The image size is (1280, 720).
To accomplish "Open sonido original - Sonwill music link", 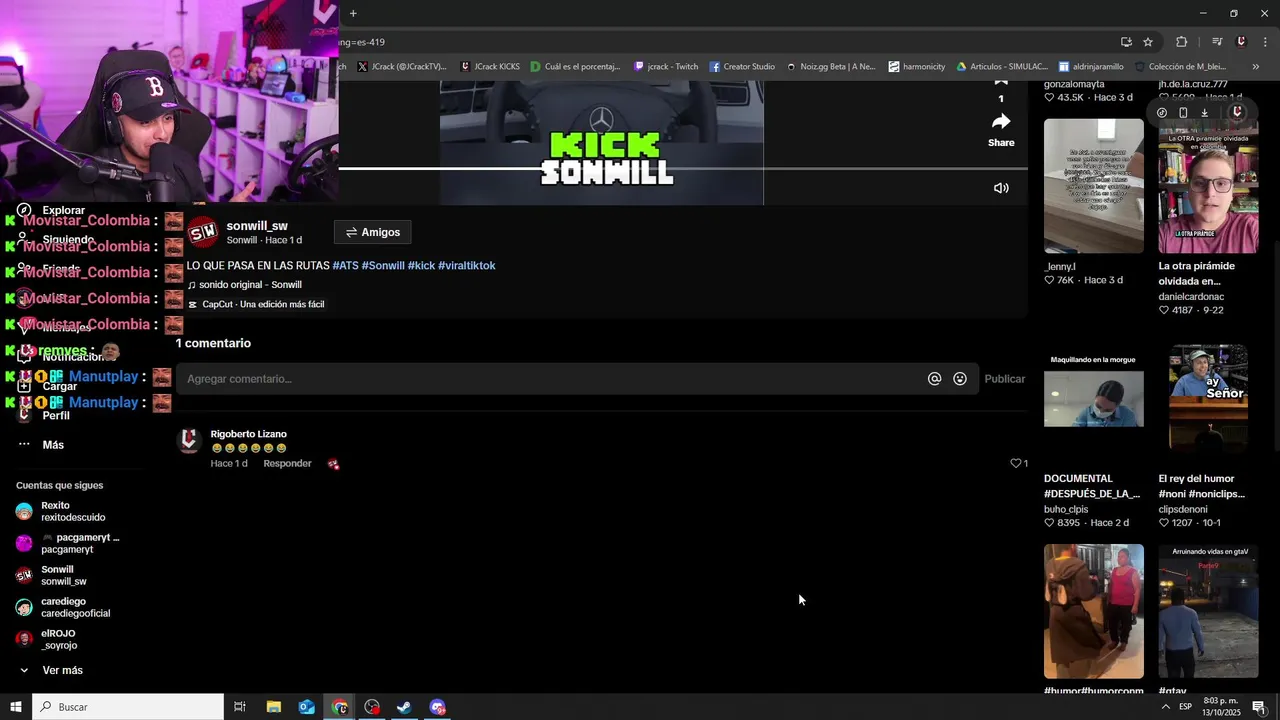I will click(x=245, y=285).
